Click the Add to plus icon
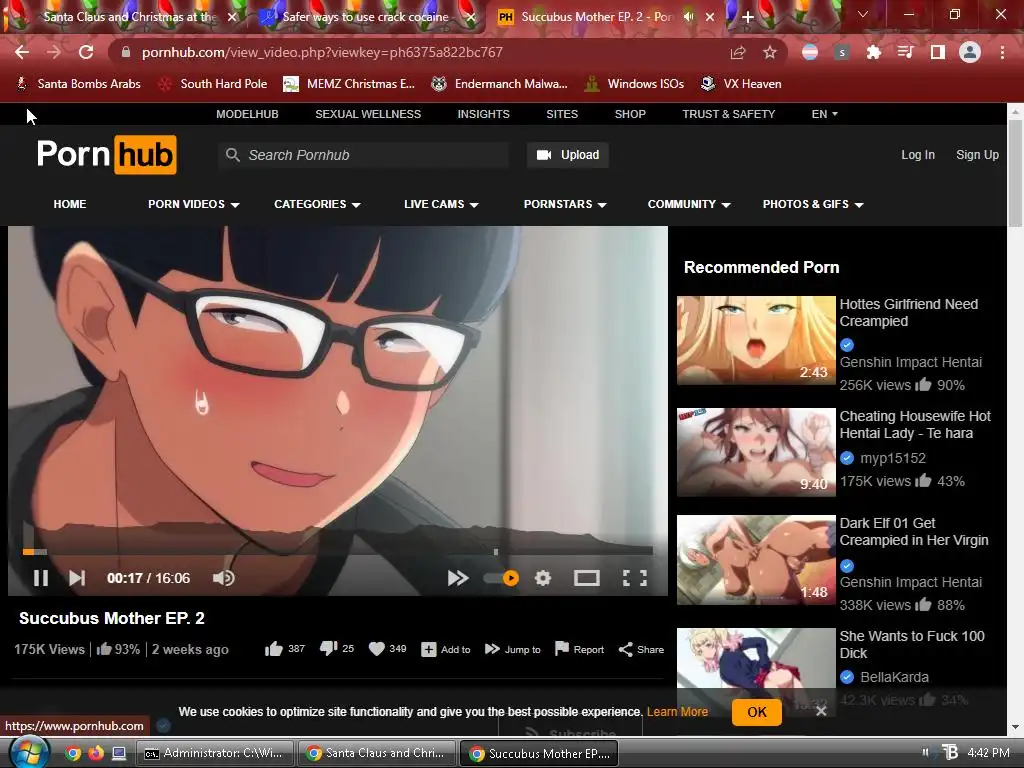The width and height of the screenshot is (1024, 768). (428, 649)
